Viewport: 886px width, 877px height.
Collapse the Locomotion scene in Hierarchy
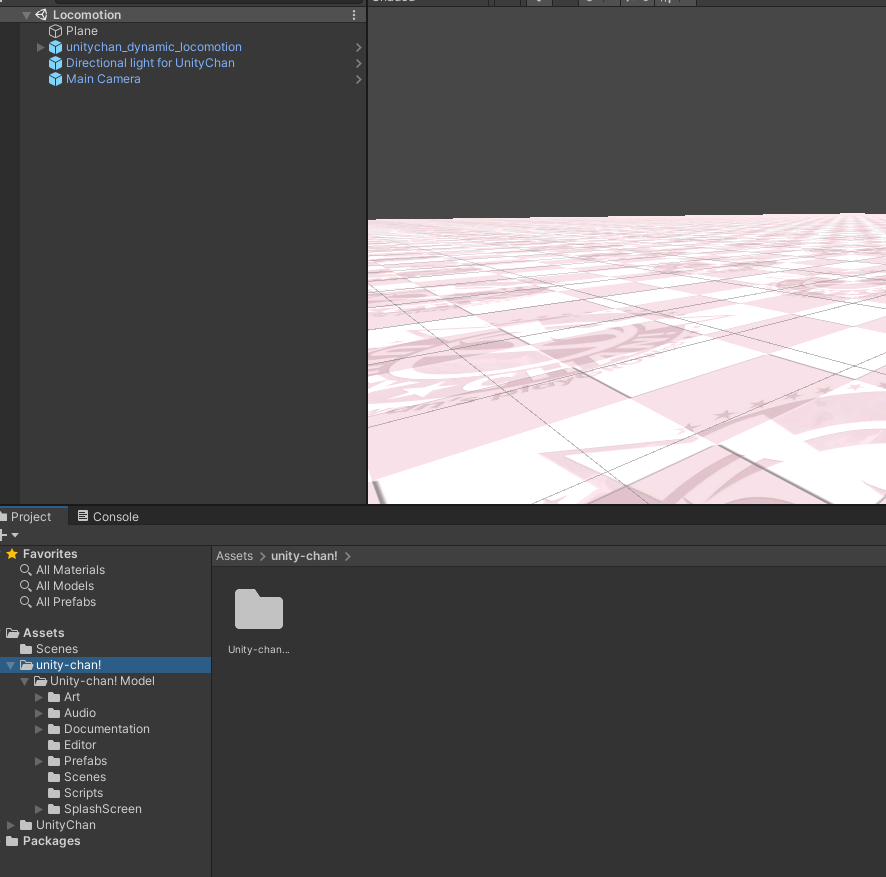click(26, 15)
